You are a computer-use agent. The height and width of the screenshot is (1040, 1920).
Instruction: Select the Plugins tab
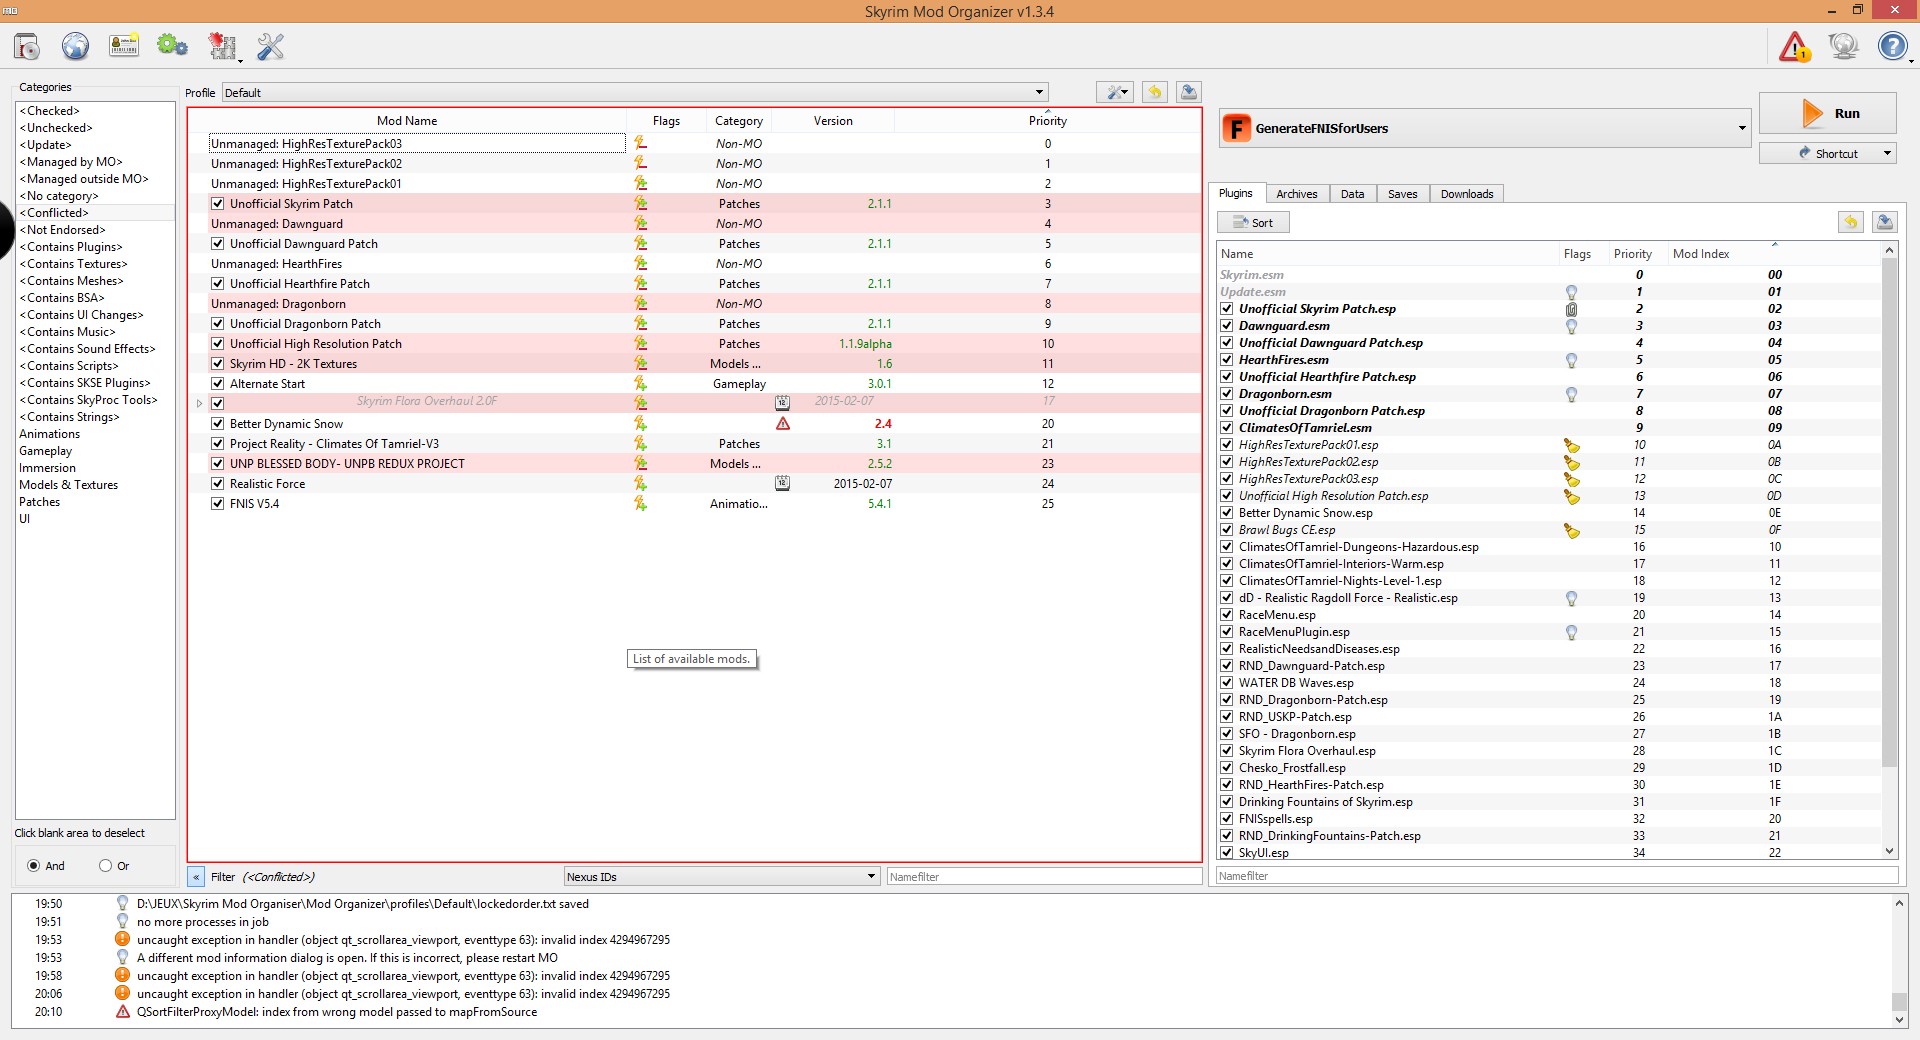click(1235, 193)
